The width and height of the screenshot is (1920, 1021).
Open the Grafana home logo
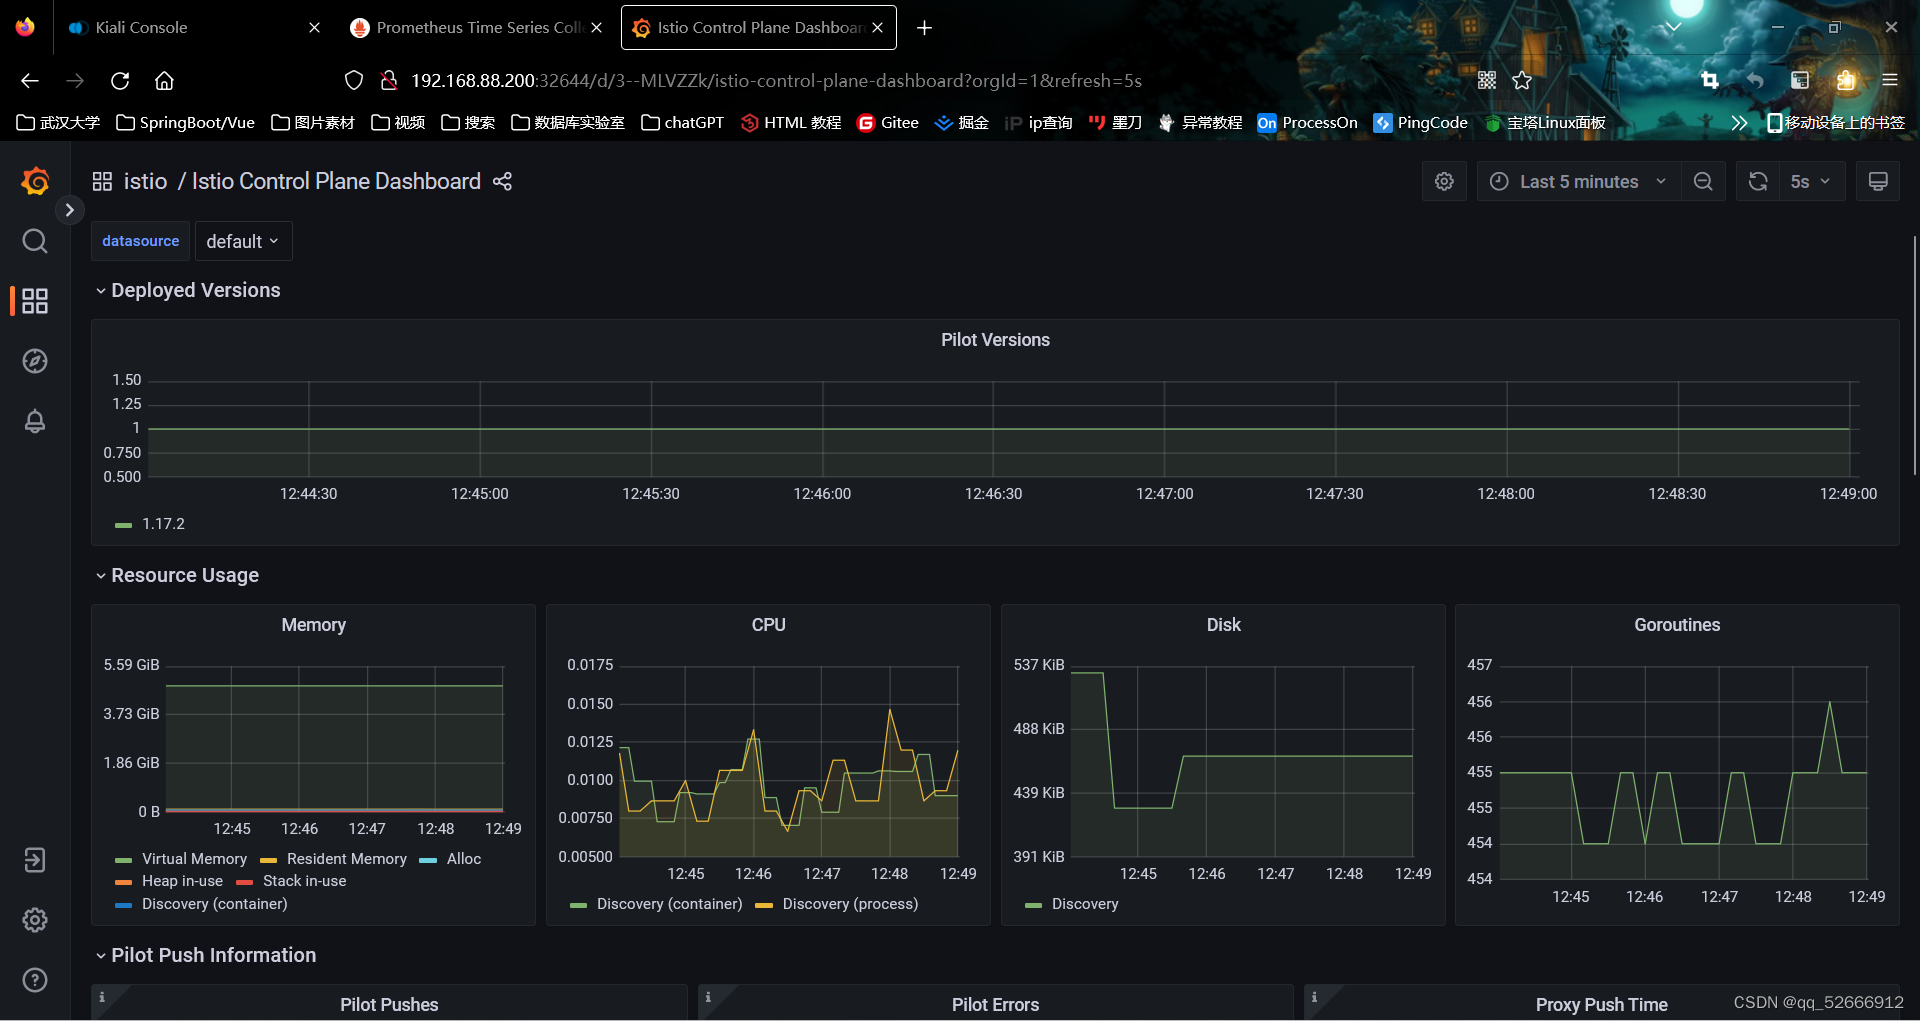pos(35,181)
